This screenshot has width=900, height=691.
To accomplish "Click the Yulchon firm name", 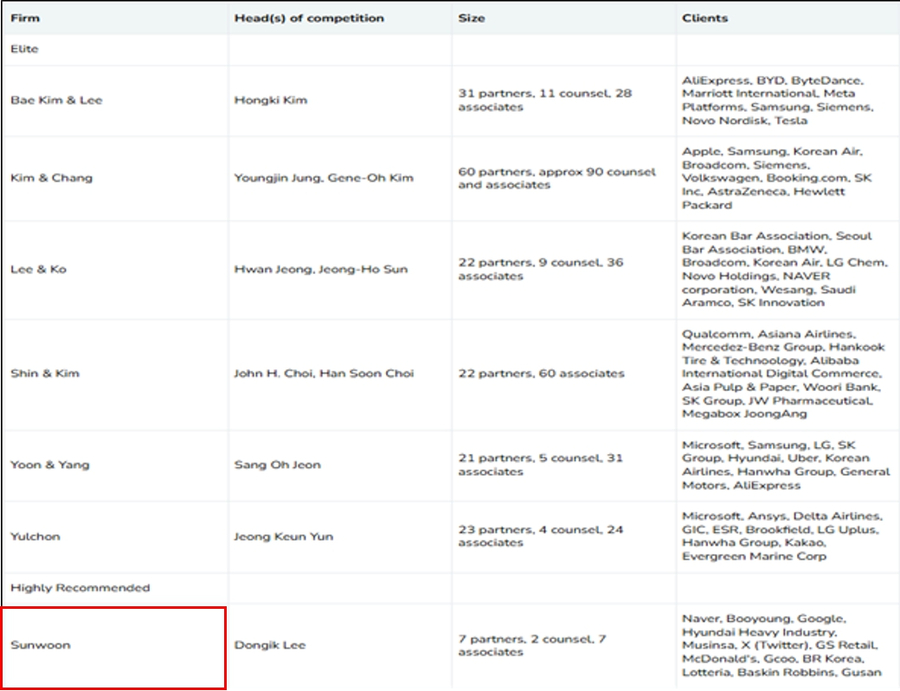I will pos(35,536).
